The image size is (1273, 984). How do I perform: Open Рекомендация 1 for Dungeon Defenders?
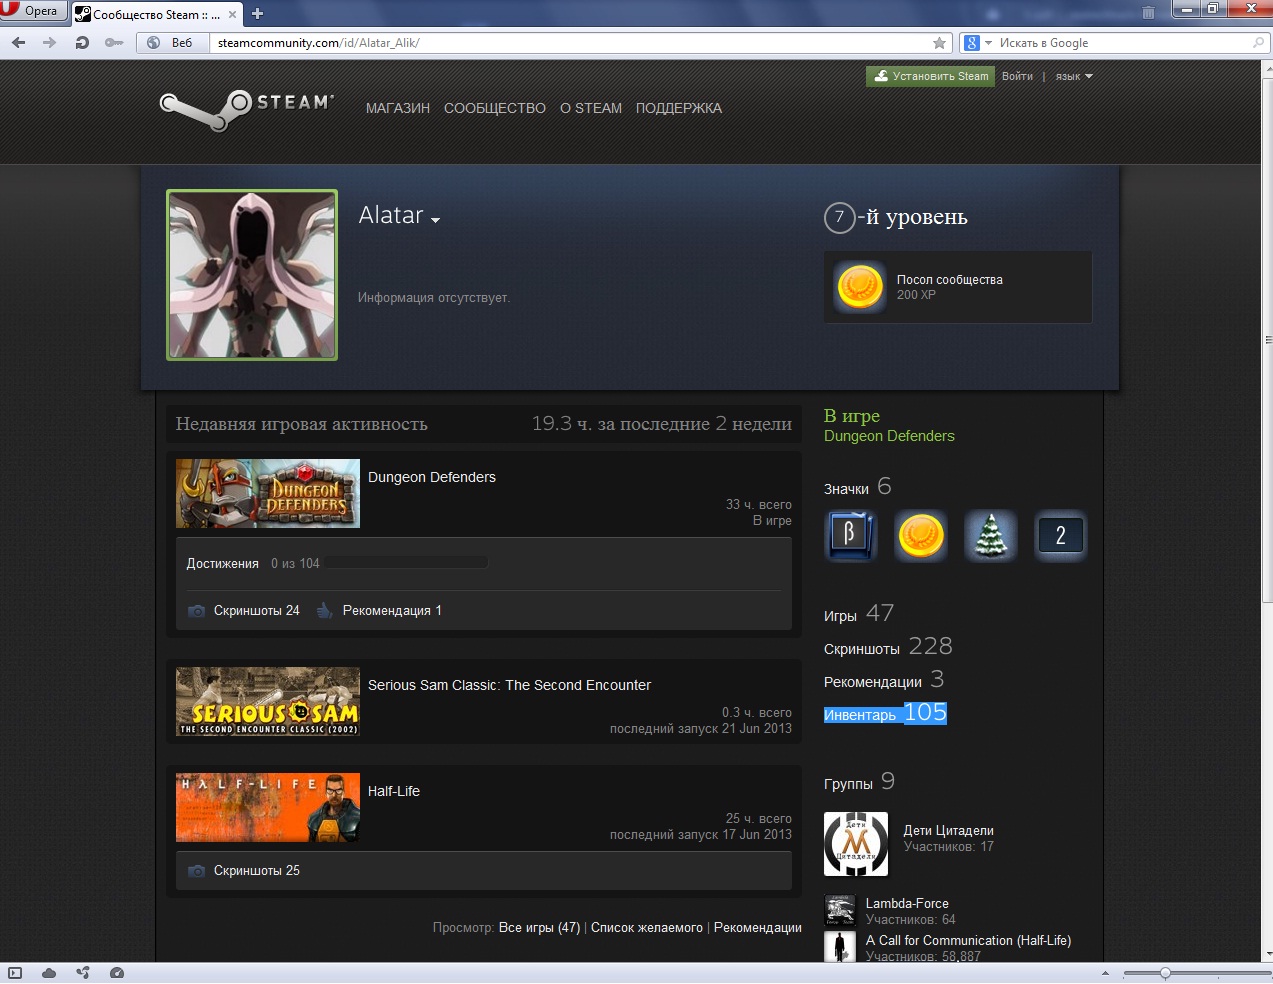click(x=392, y=610)
